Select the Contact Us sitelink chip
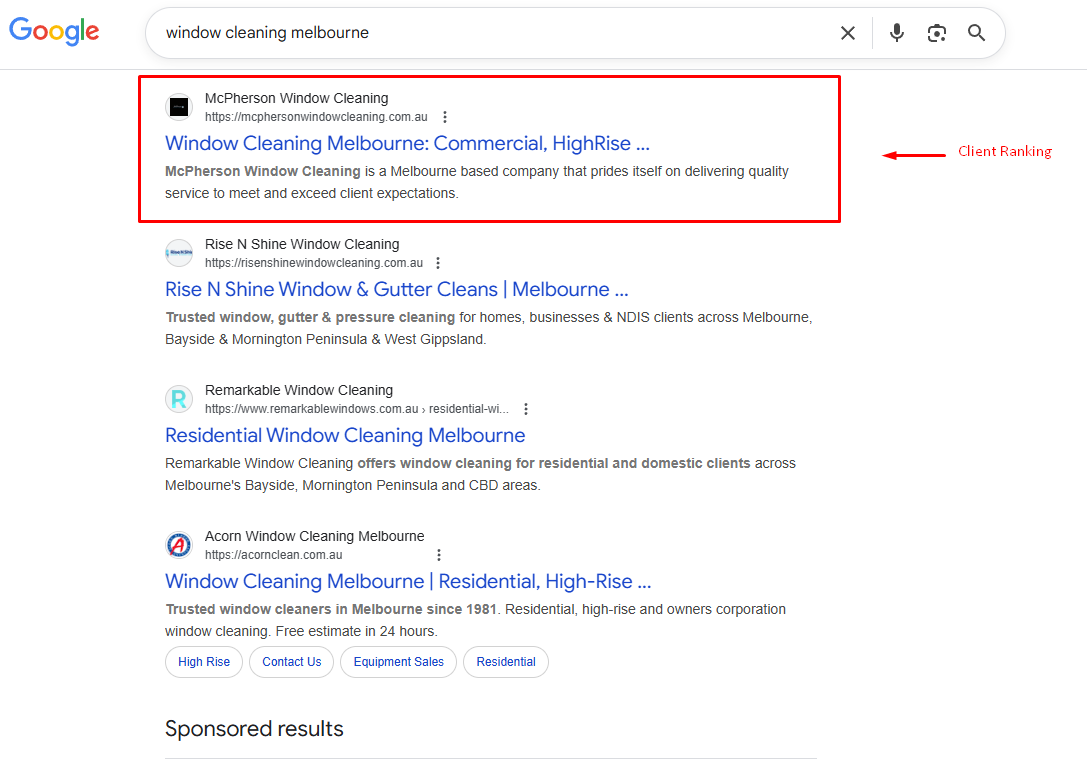Viewport: 1087px width, 762px height. [291, 662]
